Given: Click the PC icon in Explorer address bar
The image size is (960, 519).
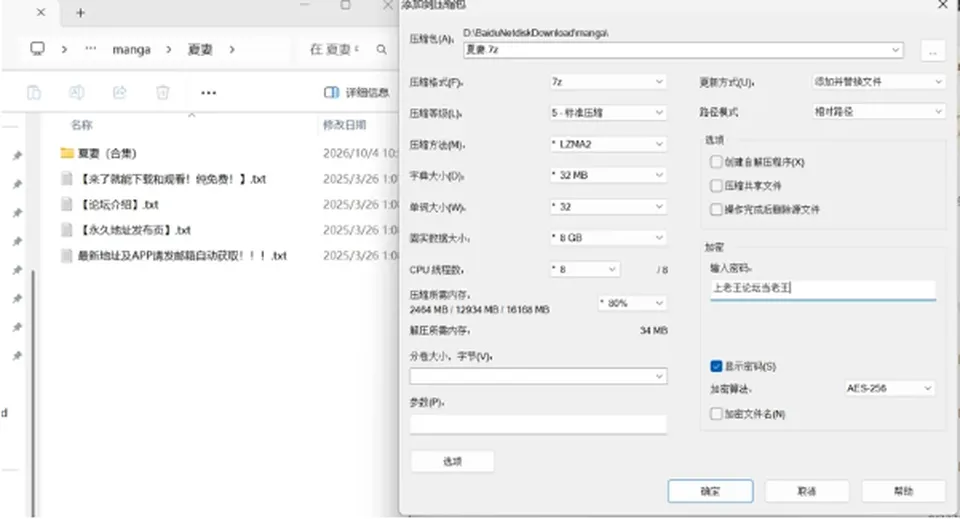Looking at the screenshot, I should coord(38,49).
